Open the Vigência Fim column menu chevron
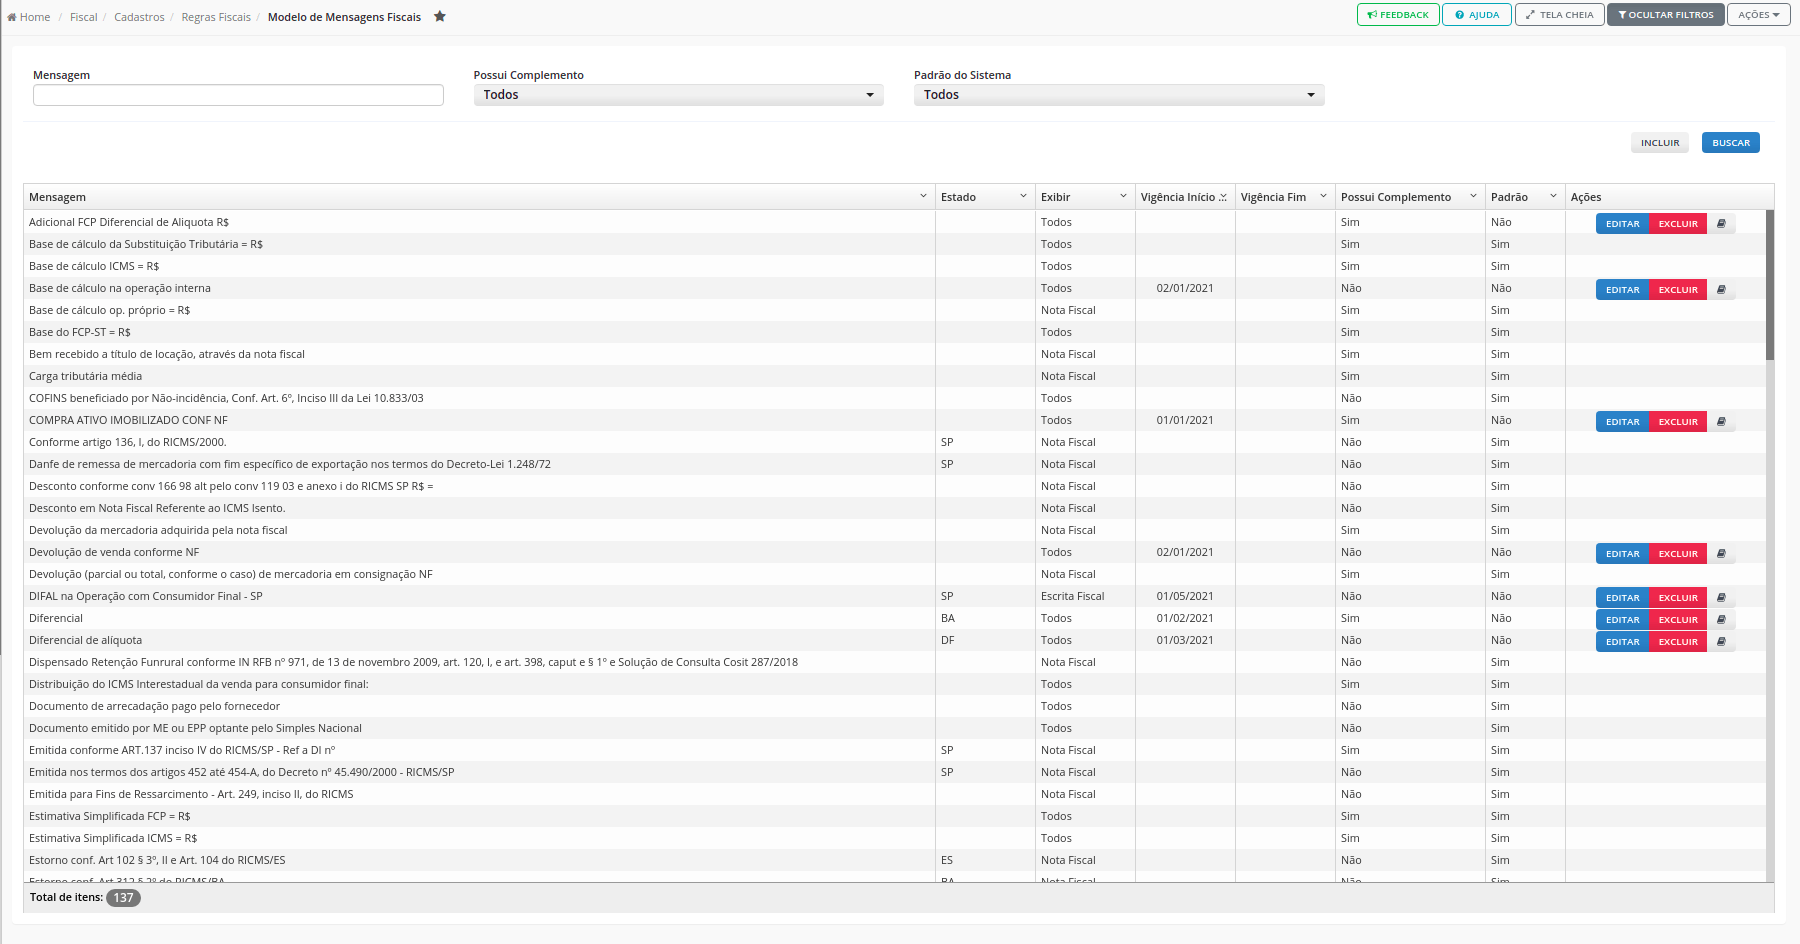The image size is (1800, 944). [1323, 196]
